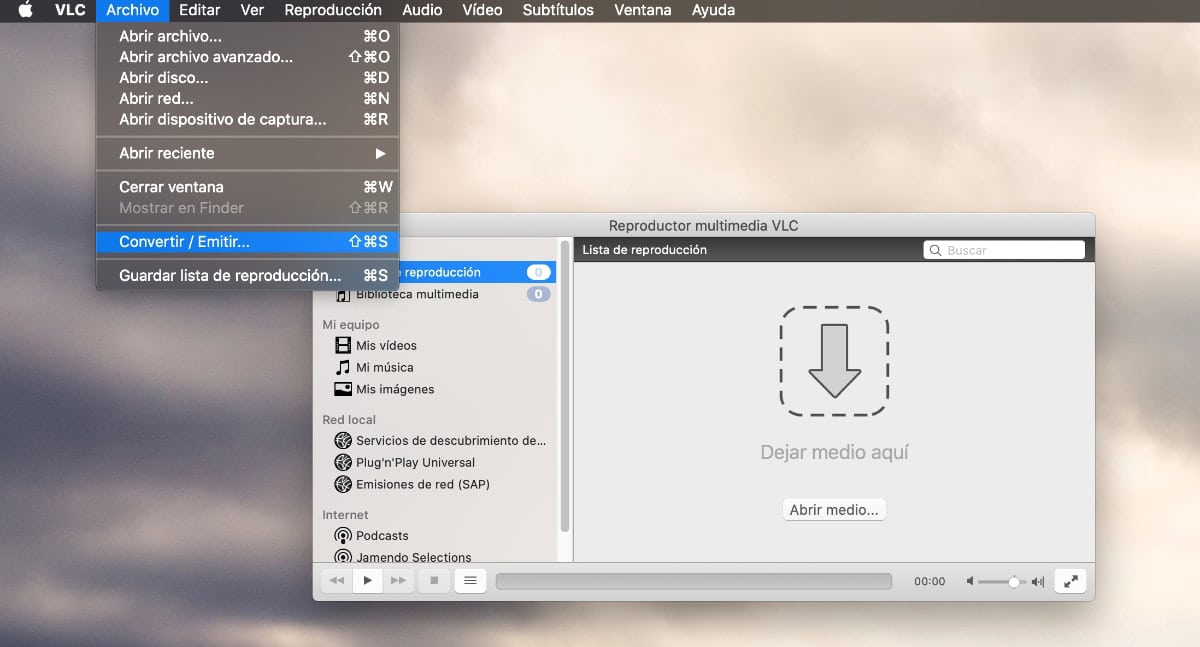Click the Mi música note icon
The width and height of the screenshot is (1200, 647).
tap(343, 368)
